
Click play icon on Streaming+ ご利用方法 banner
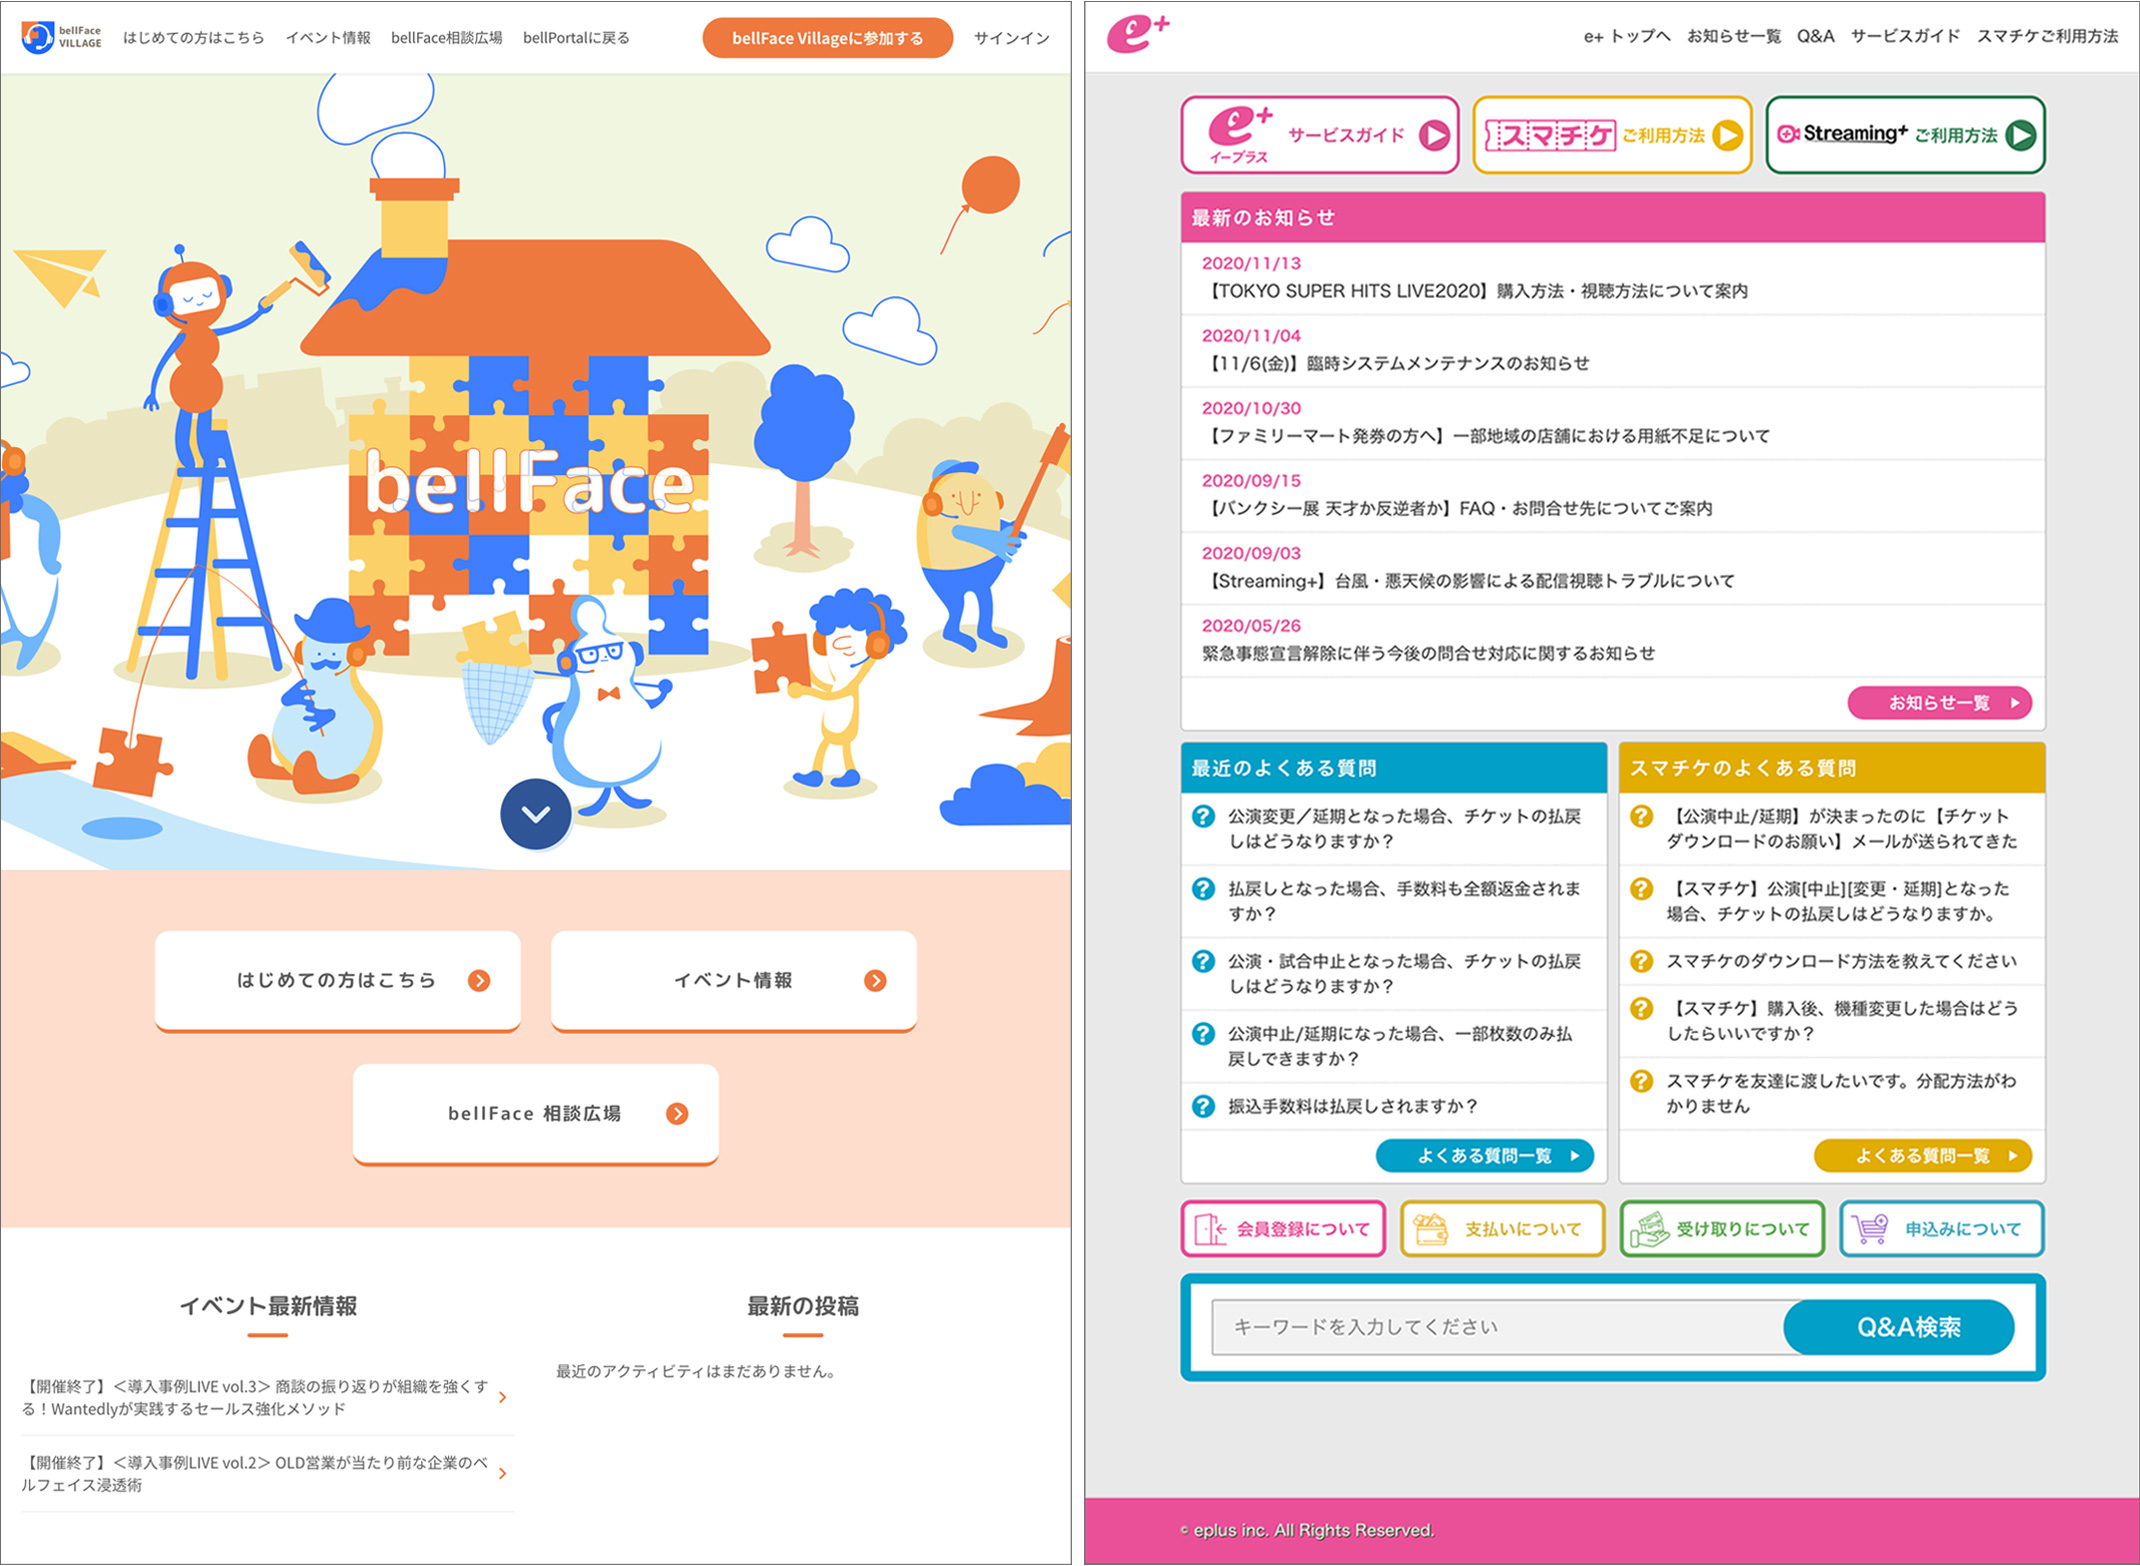[2020, 135]
